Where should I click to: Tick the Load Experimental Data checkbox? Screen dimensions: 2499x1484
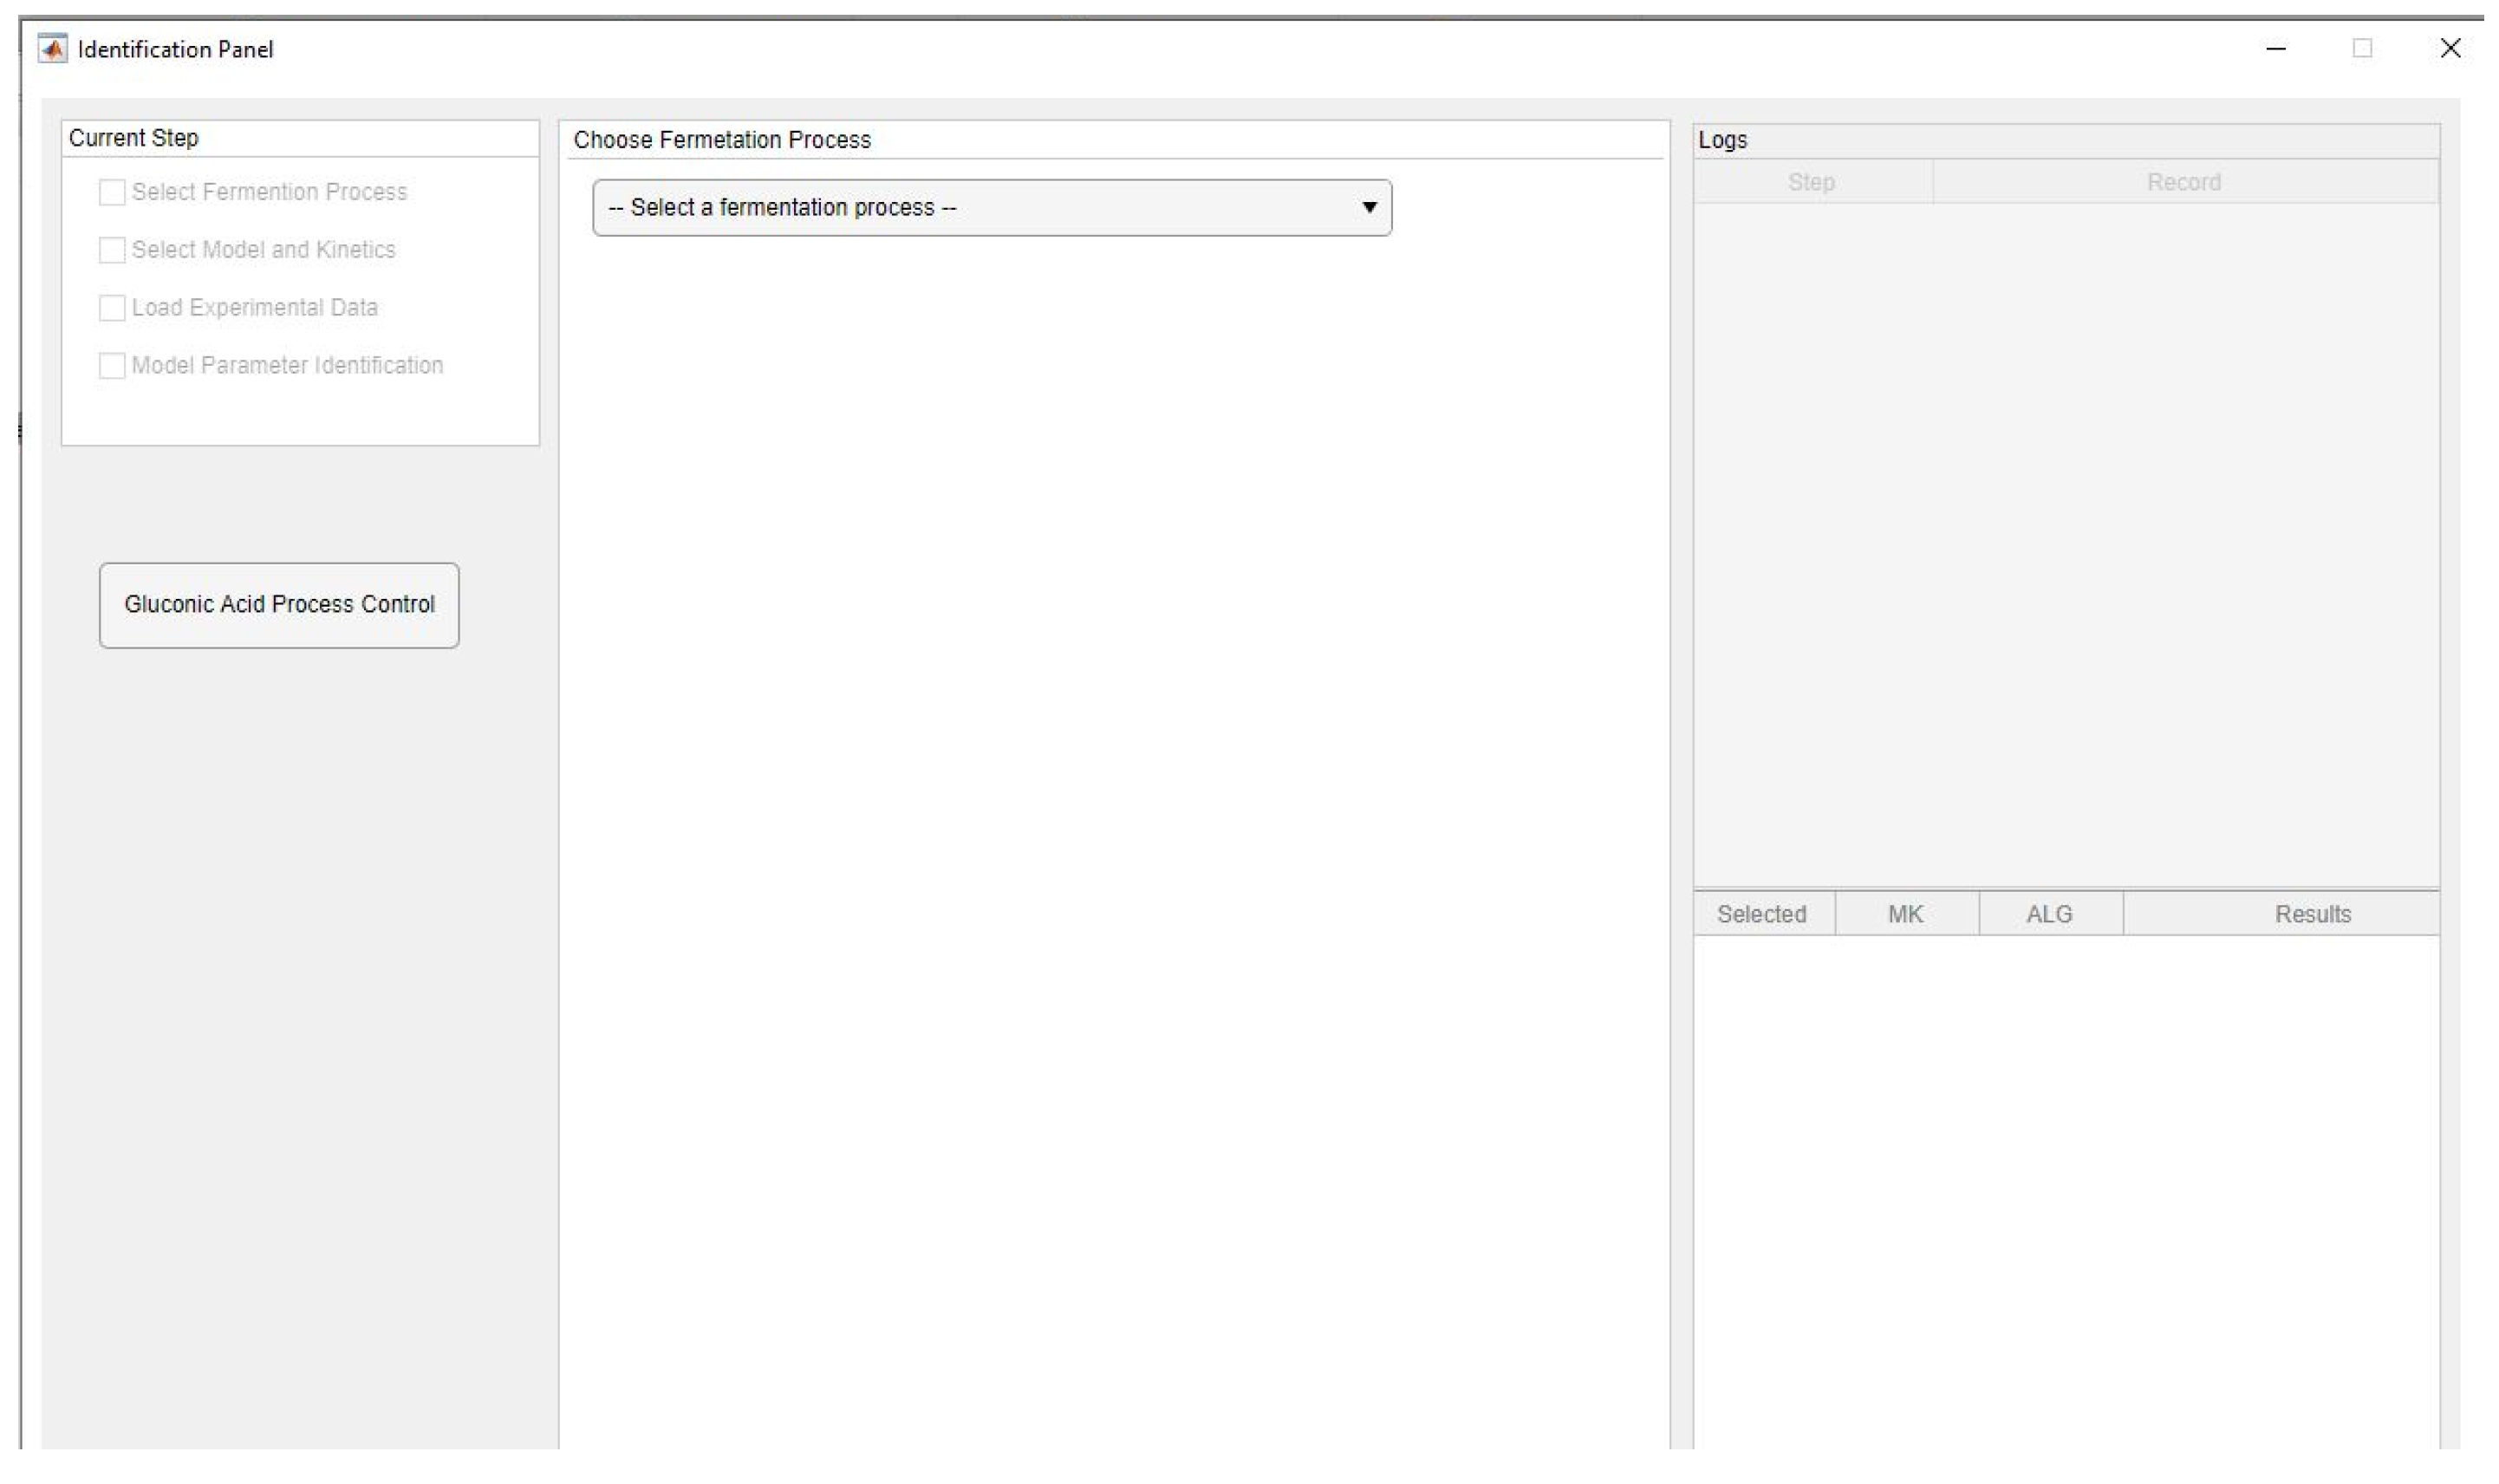[x=112, y=308]
